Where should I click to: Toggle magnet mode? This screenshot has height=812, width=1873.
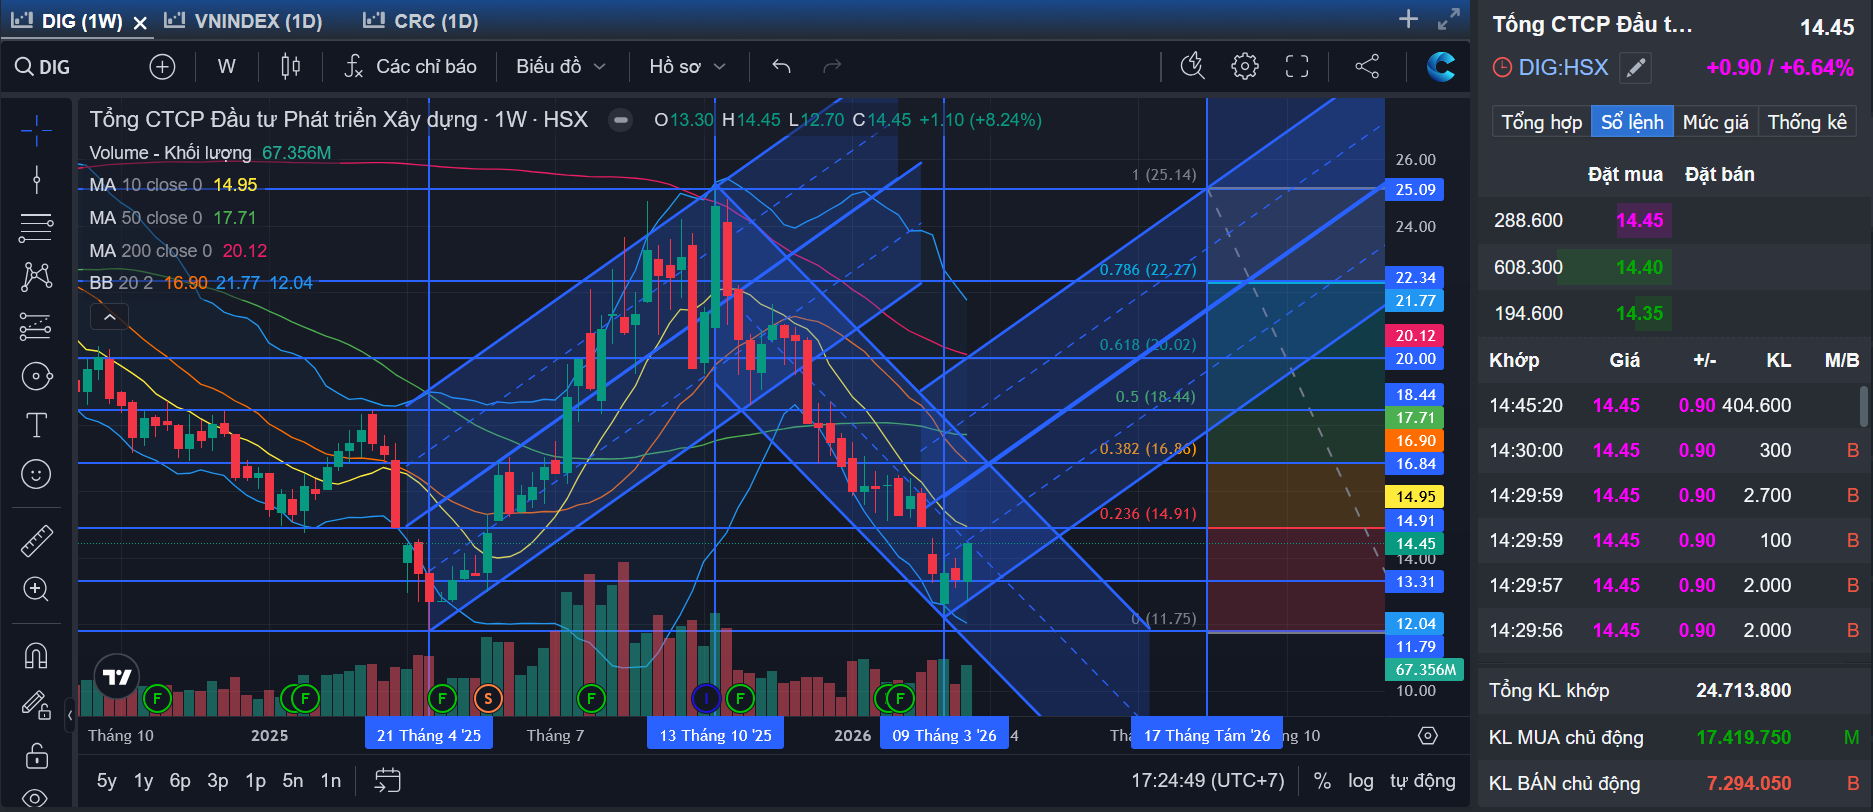pos(36,656)
